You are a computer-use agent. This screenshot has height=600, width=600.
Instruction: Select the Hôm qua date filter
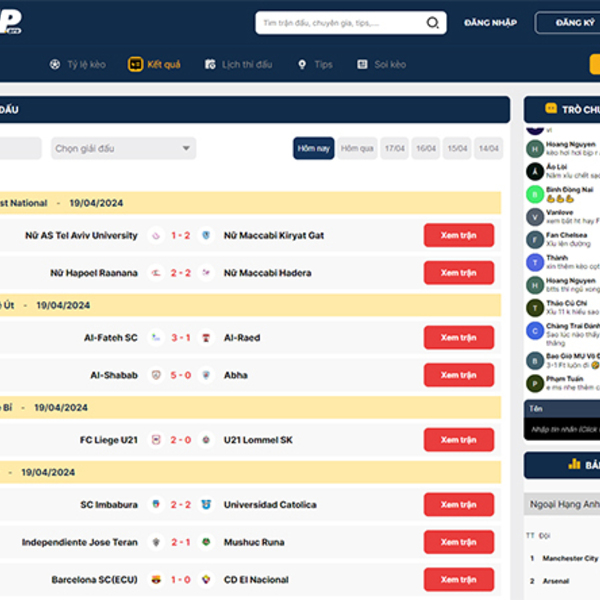click(x=357, y=148)
